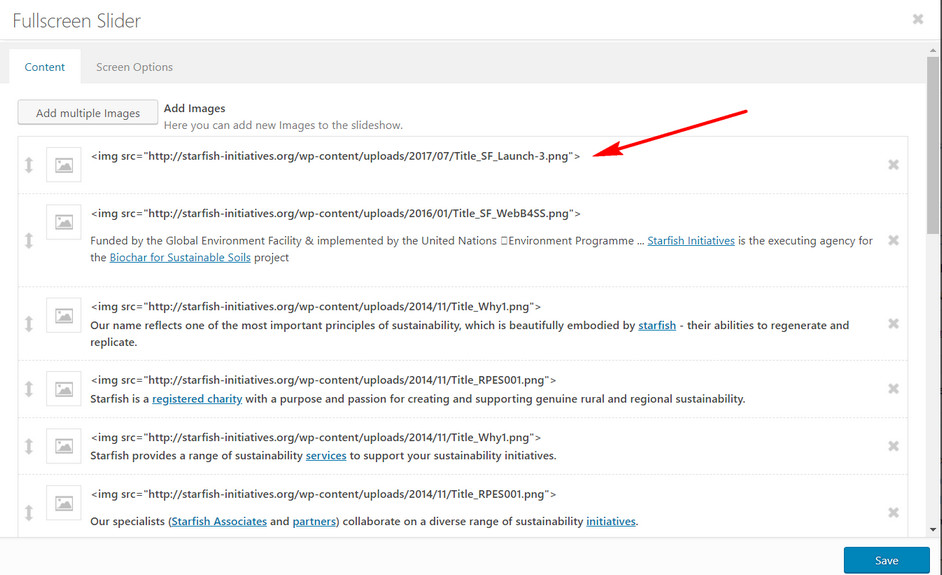This screenshot has width=942, height=575.
Task: Remove the 'Our name reflects' slide
Action: coord(893,324)
